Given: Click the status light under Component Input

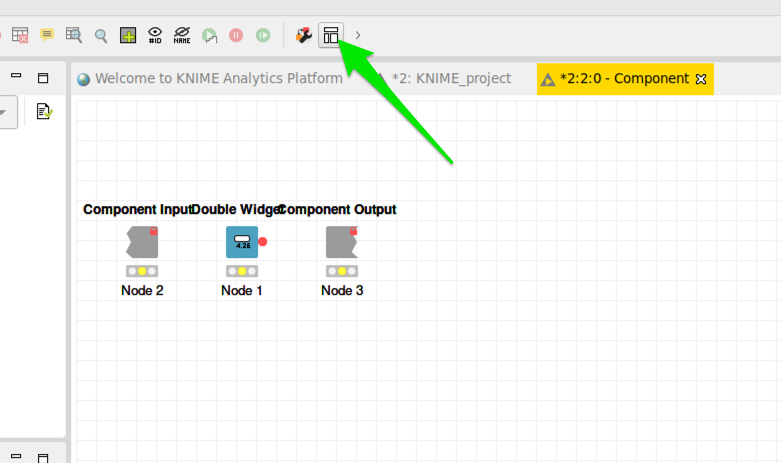Looking at the screenshot, I should click(x=142, y=271).
